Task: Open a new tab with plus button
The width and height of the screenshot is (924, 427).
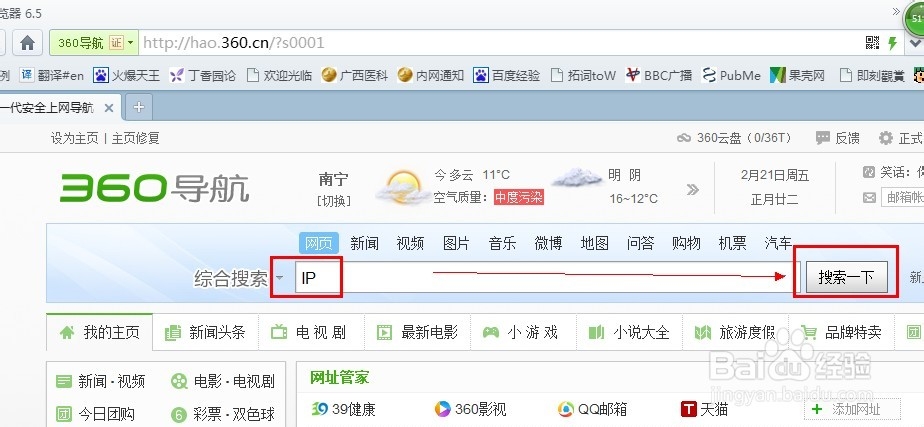Action: [x=138, y=107]
